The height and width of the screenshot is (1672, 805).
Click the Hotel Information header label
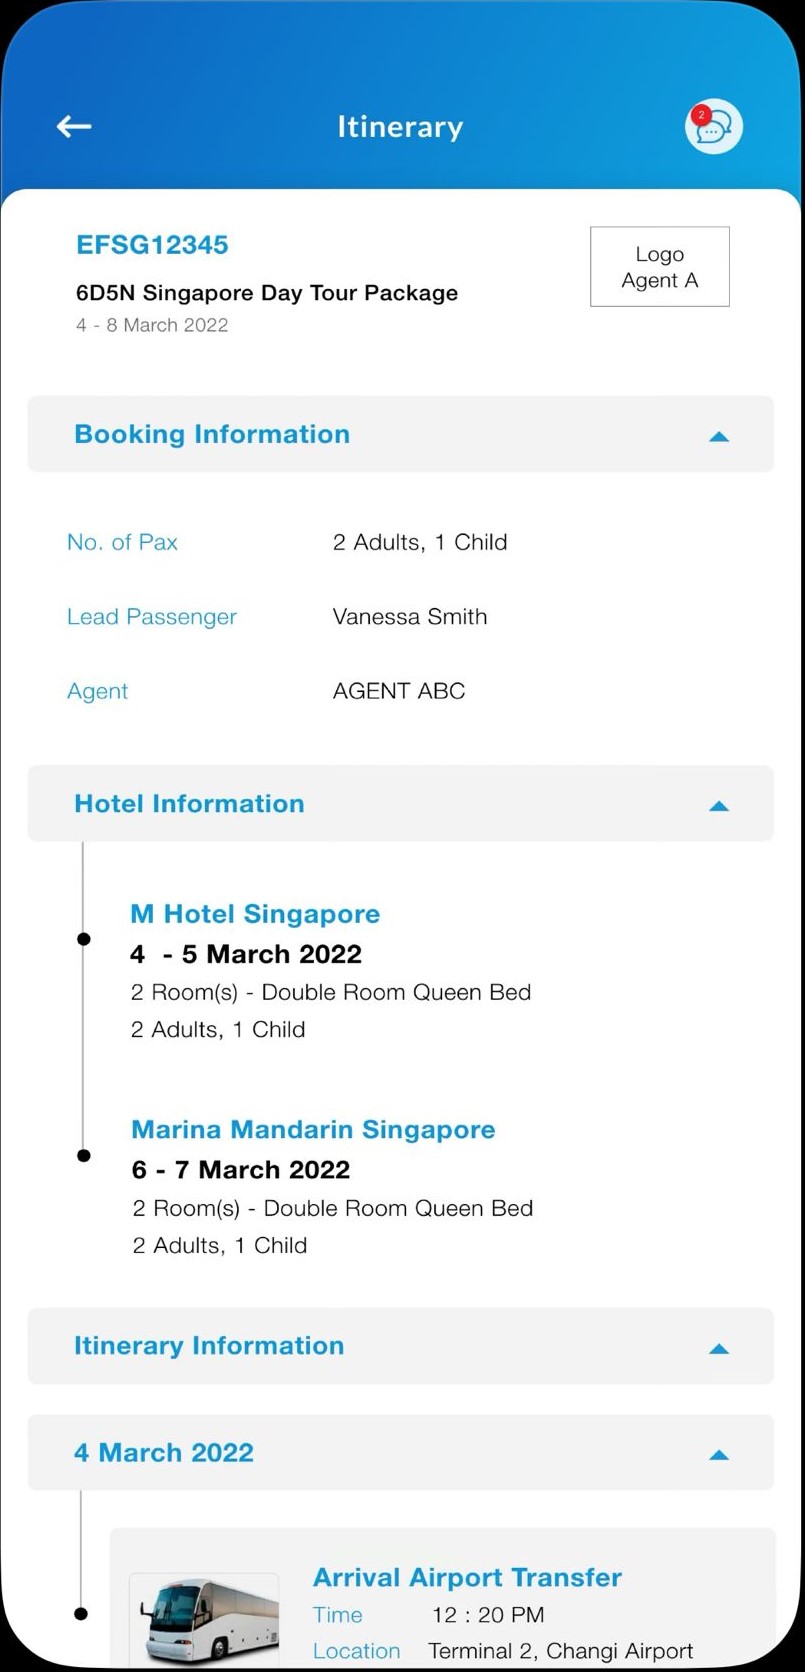[x=189, y=804]
